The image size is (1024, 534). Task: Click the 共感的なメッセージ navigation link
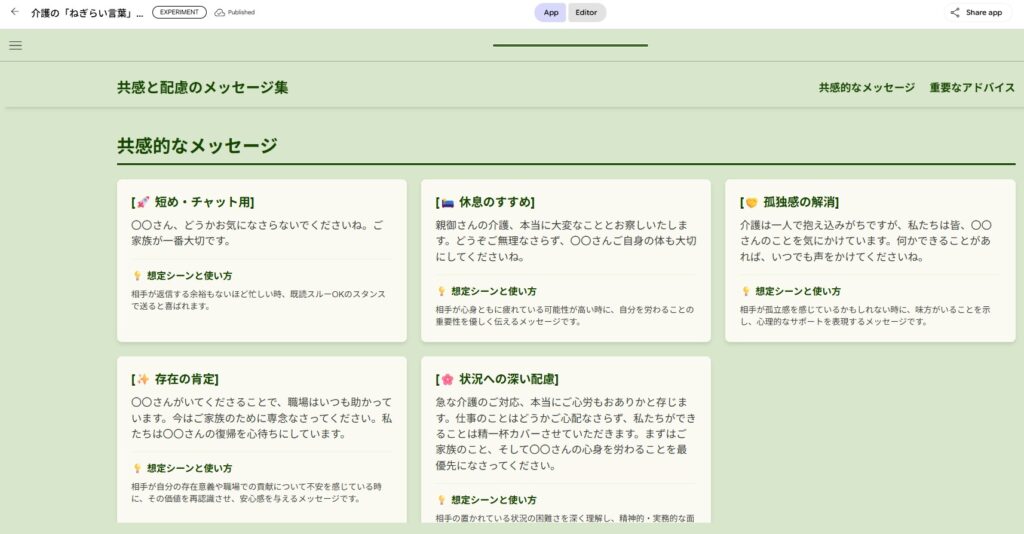pyautogui.click(x=866, y=88)
